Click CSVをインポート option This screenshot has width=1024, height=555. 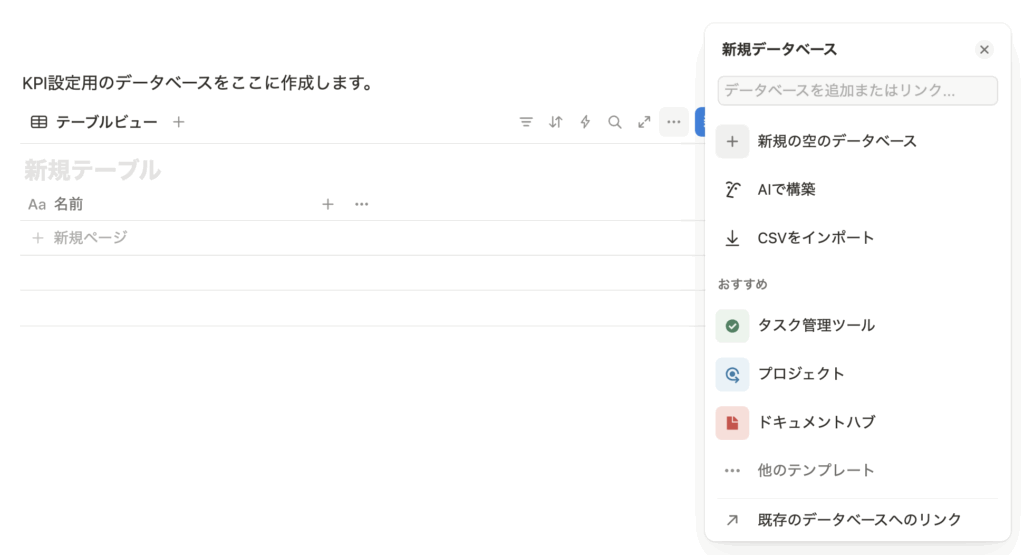[x=815, y=238]
